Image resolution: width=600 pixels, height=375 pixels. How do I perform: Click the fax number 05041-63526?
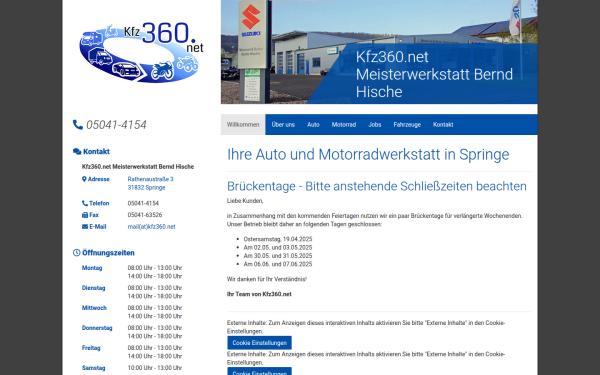pyautogui.click(x=145, y=215)
